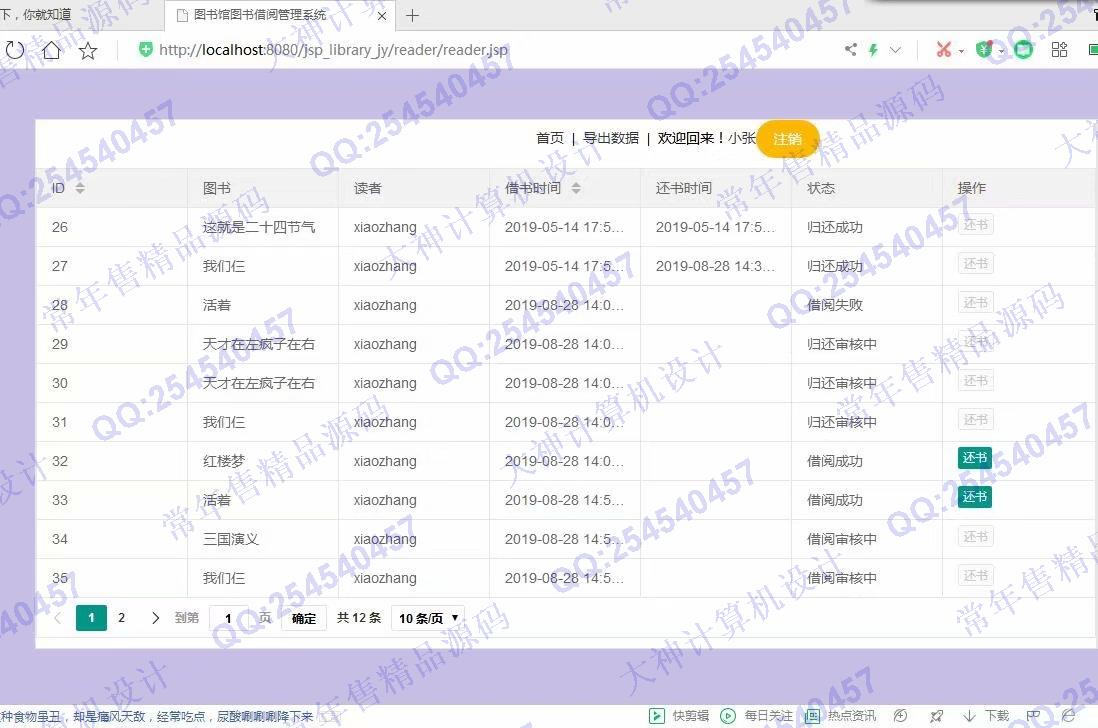Viewport: 1098px width, 728px height.
Task: Open the red scissors screenshot tool
Action: 944,50
